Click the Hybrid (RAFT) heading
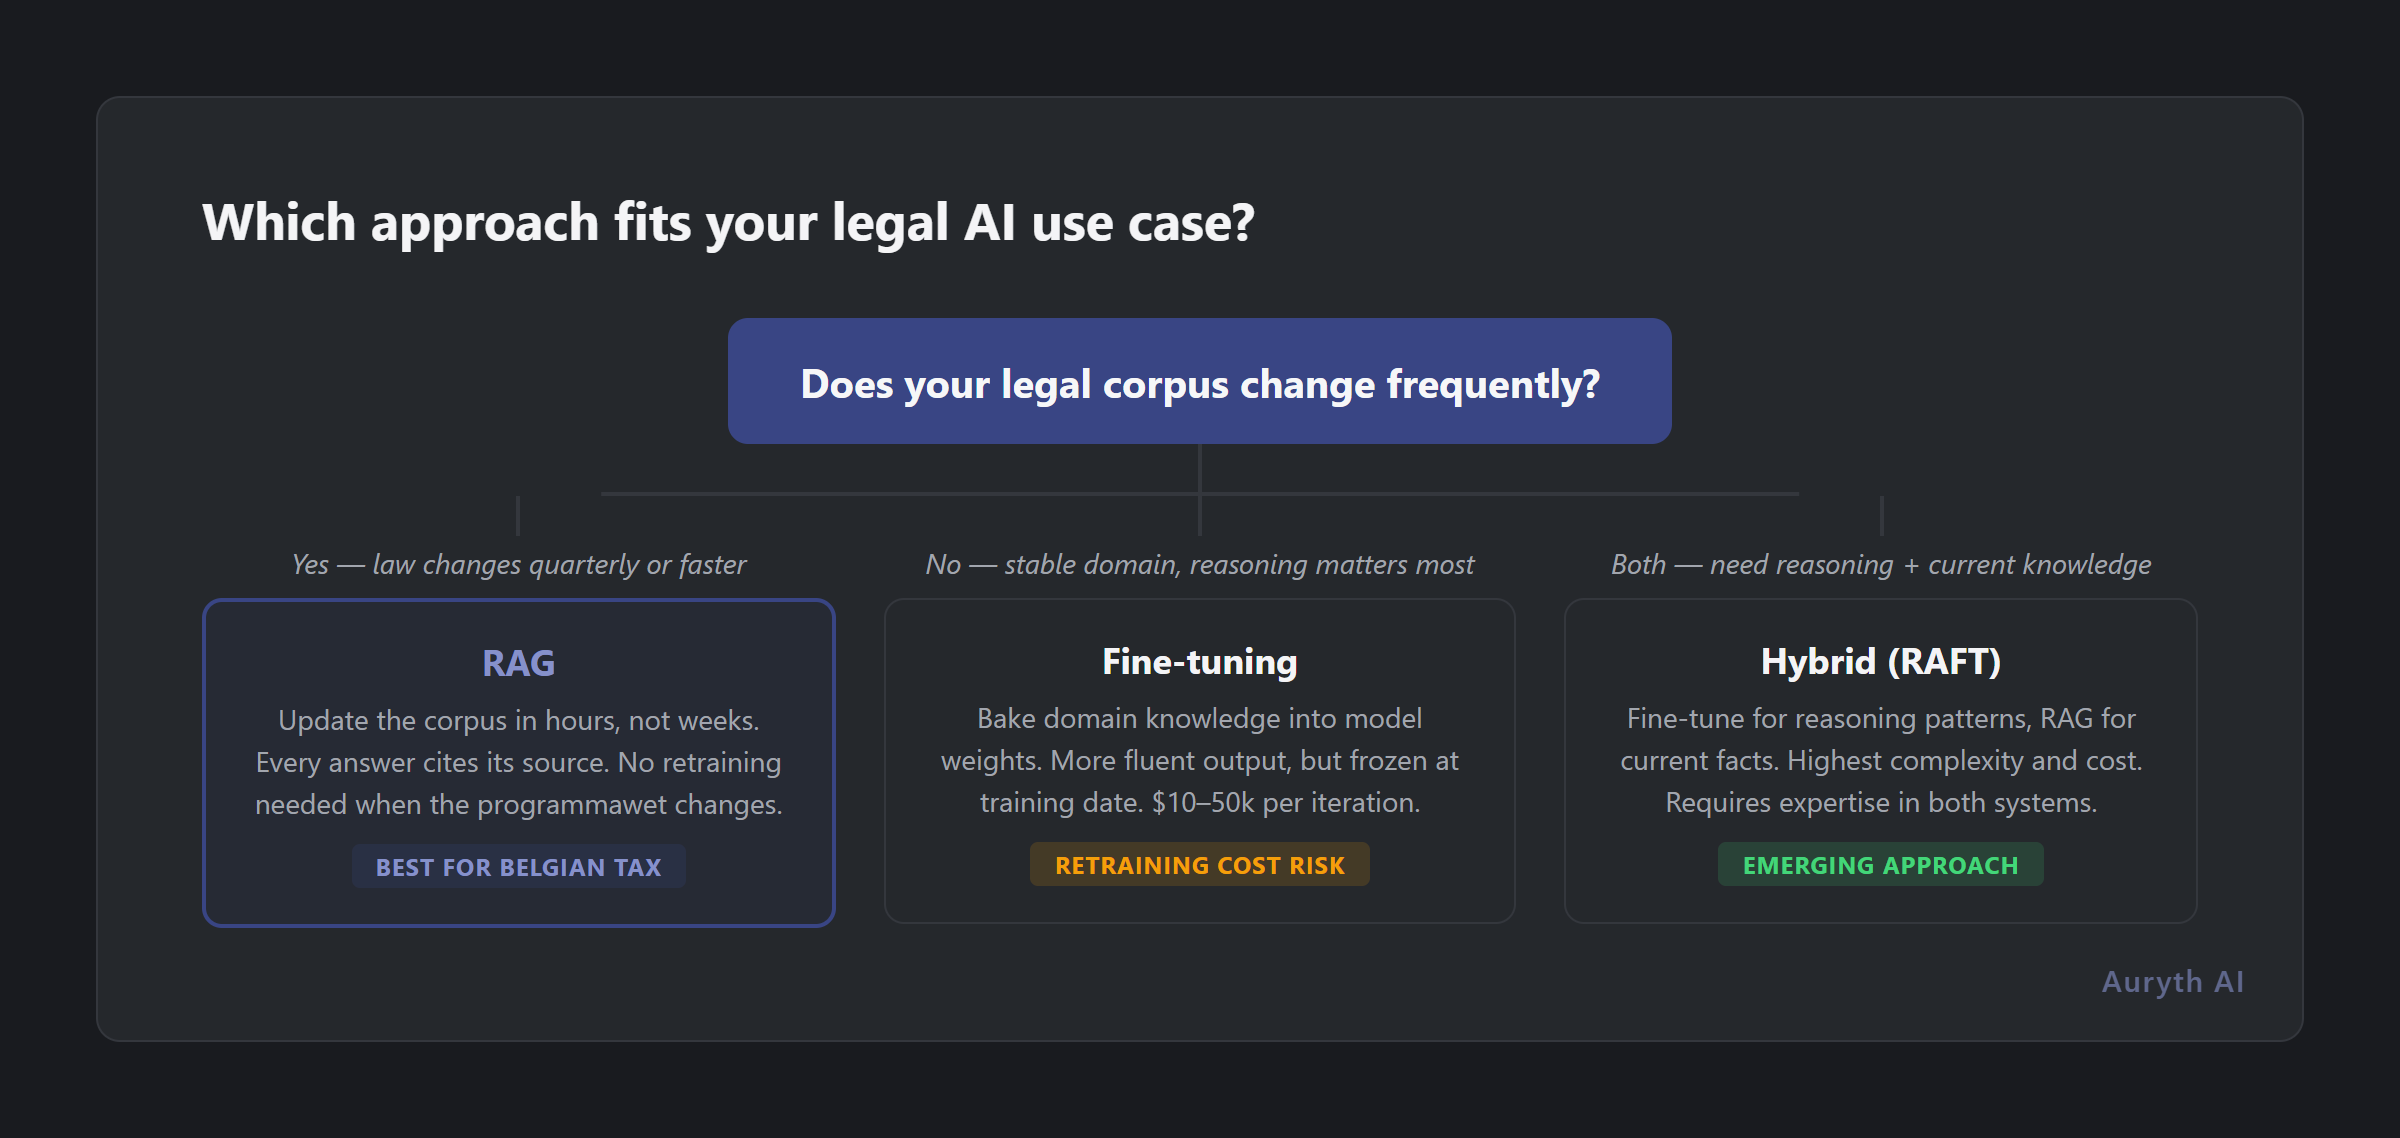This screenshot has height=1138, width=2400. [x=1881, y=661]
